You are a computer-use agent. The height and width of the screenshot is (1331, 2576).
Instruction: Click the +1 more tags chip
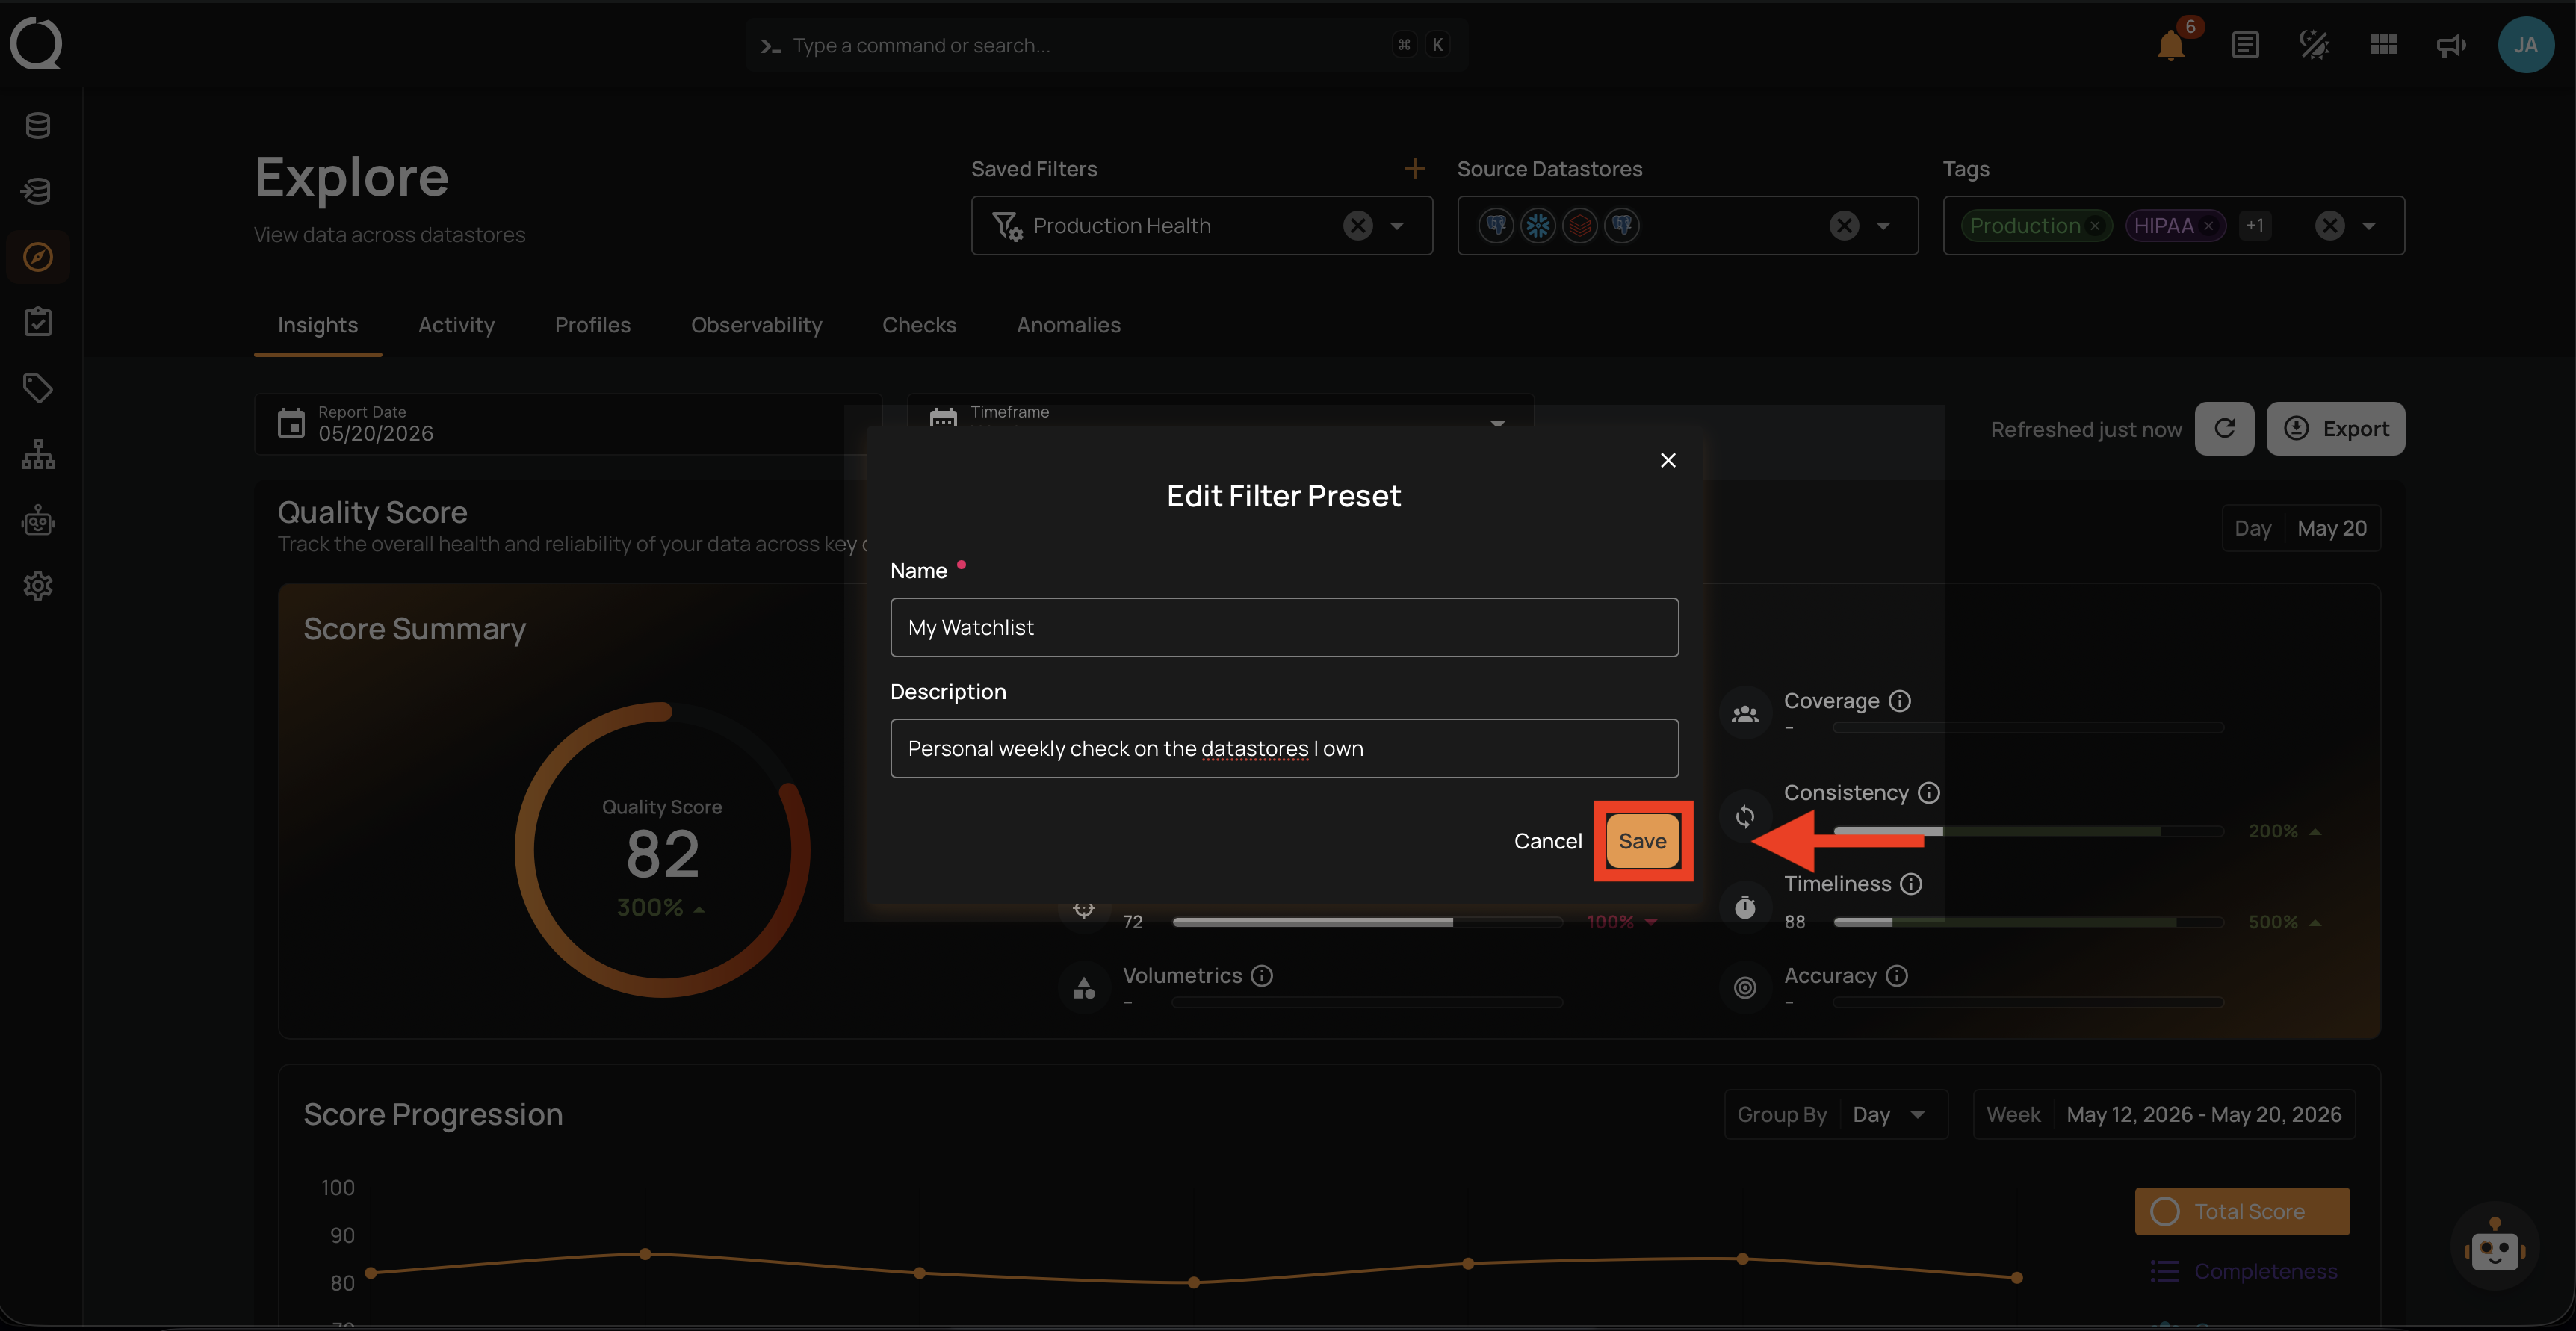(x=2254, y=226)
